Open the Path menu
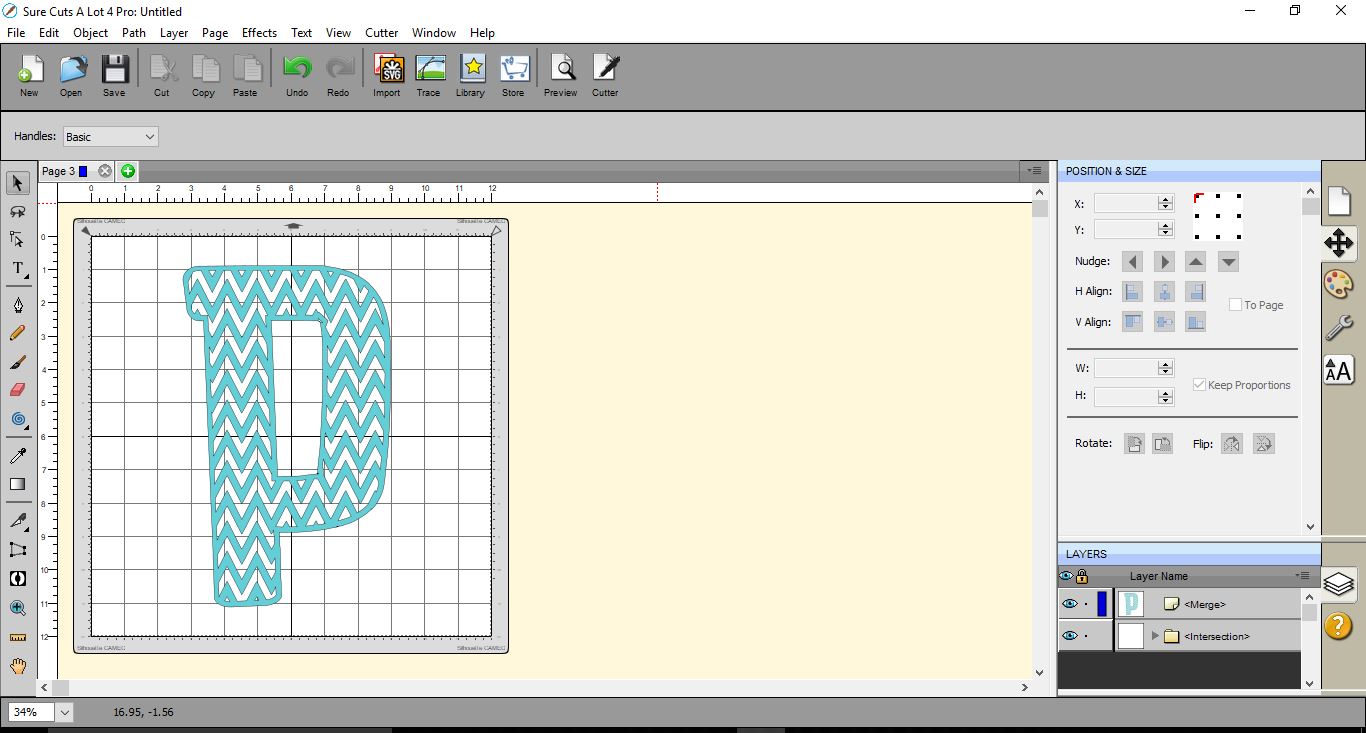Image resolution: width=1366 pixels, height=733 pixels. pos(134,33)
